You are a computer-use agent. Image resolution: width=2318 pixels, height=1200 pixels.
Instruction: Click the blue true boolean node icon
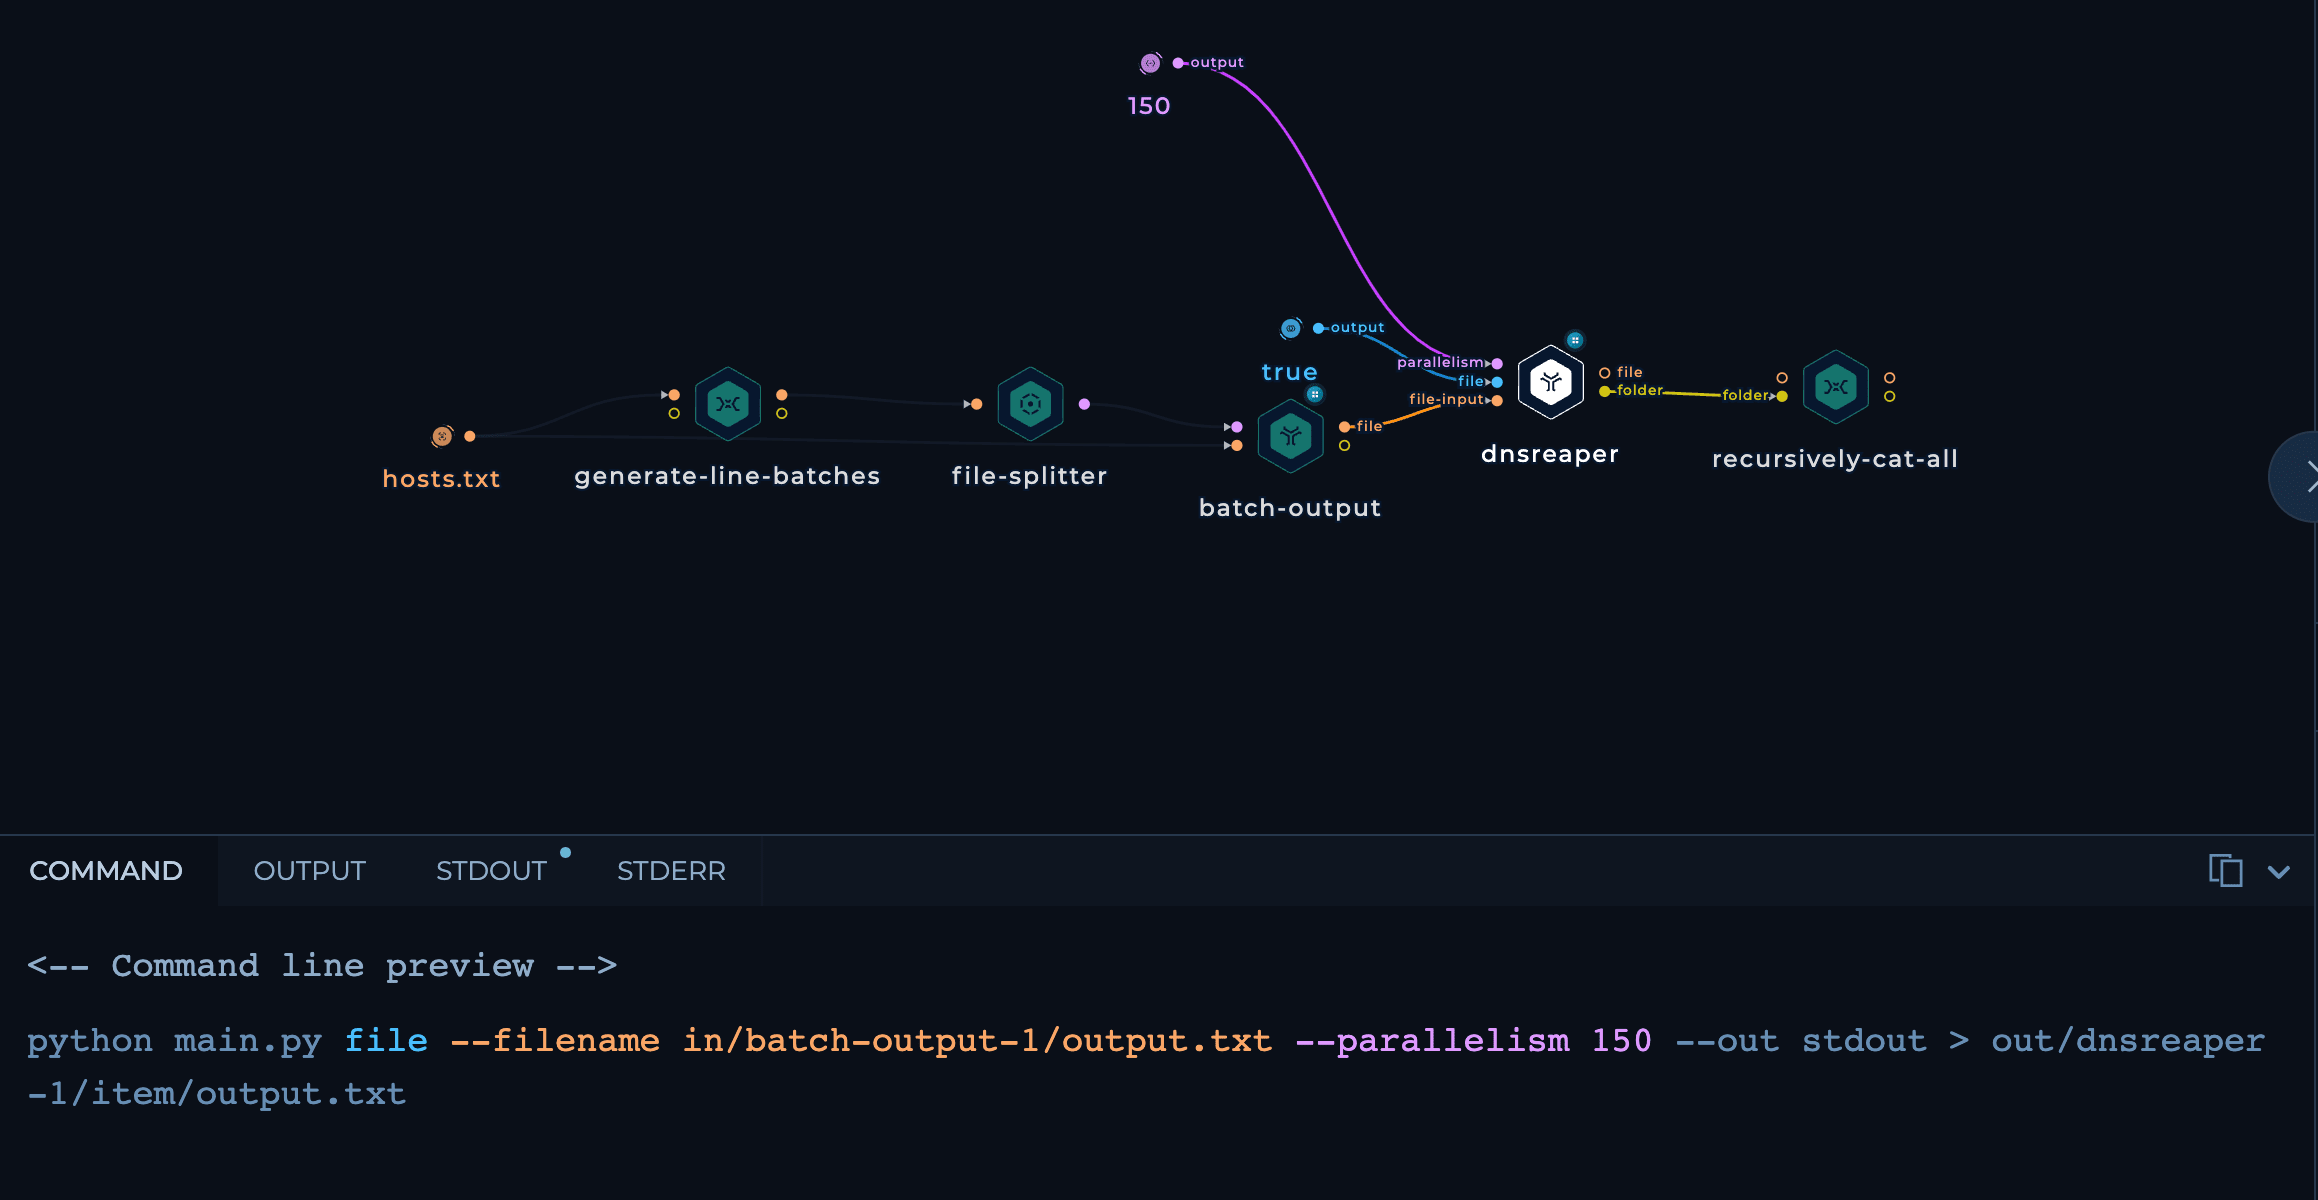[1291, 328]
